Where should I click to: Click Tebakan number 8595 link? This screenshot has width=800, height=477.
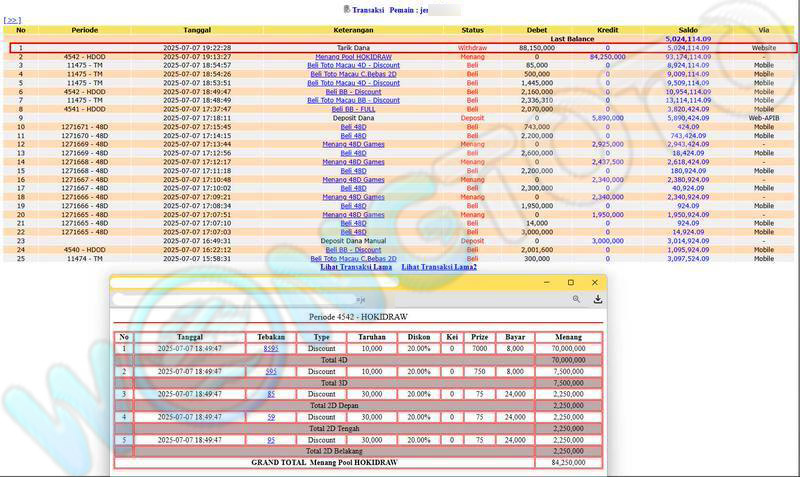point(271,348)
